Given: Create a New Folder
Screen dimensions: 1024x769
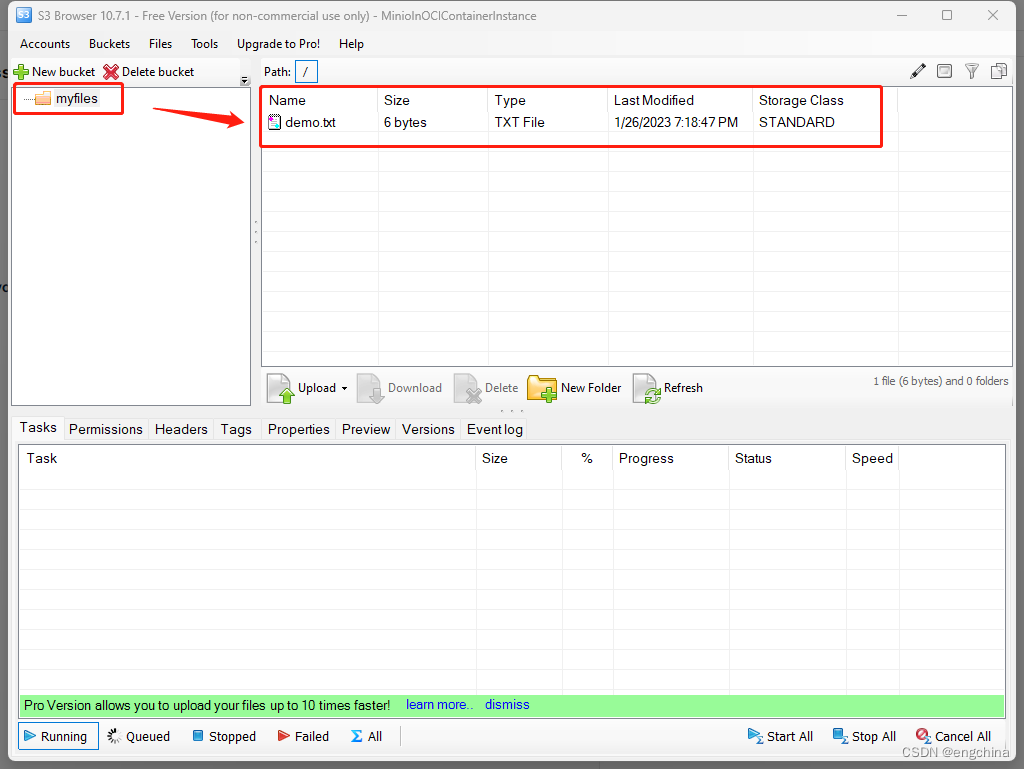Looking at the screenshot, I should tap(574, 388).
